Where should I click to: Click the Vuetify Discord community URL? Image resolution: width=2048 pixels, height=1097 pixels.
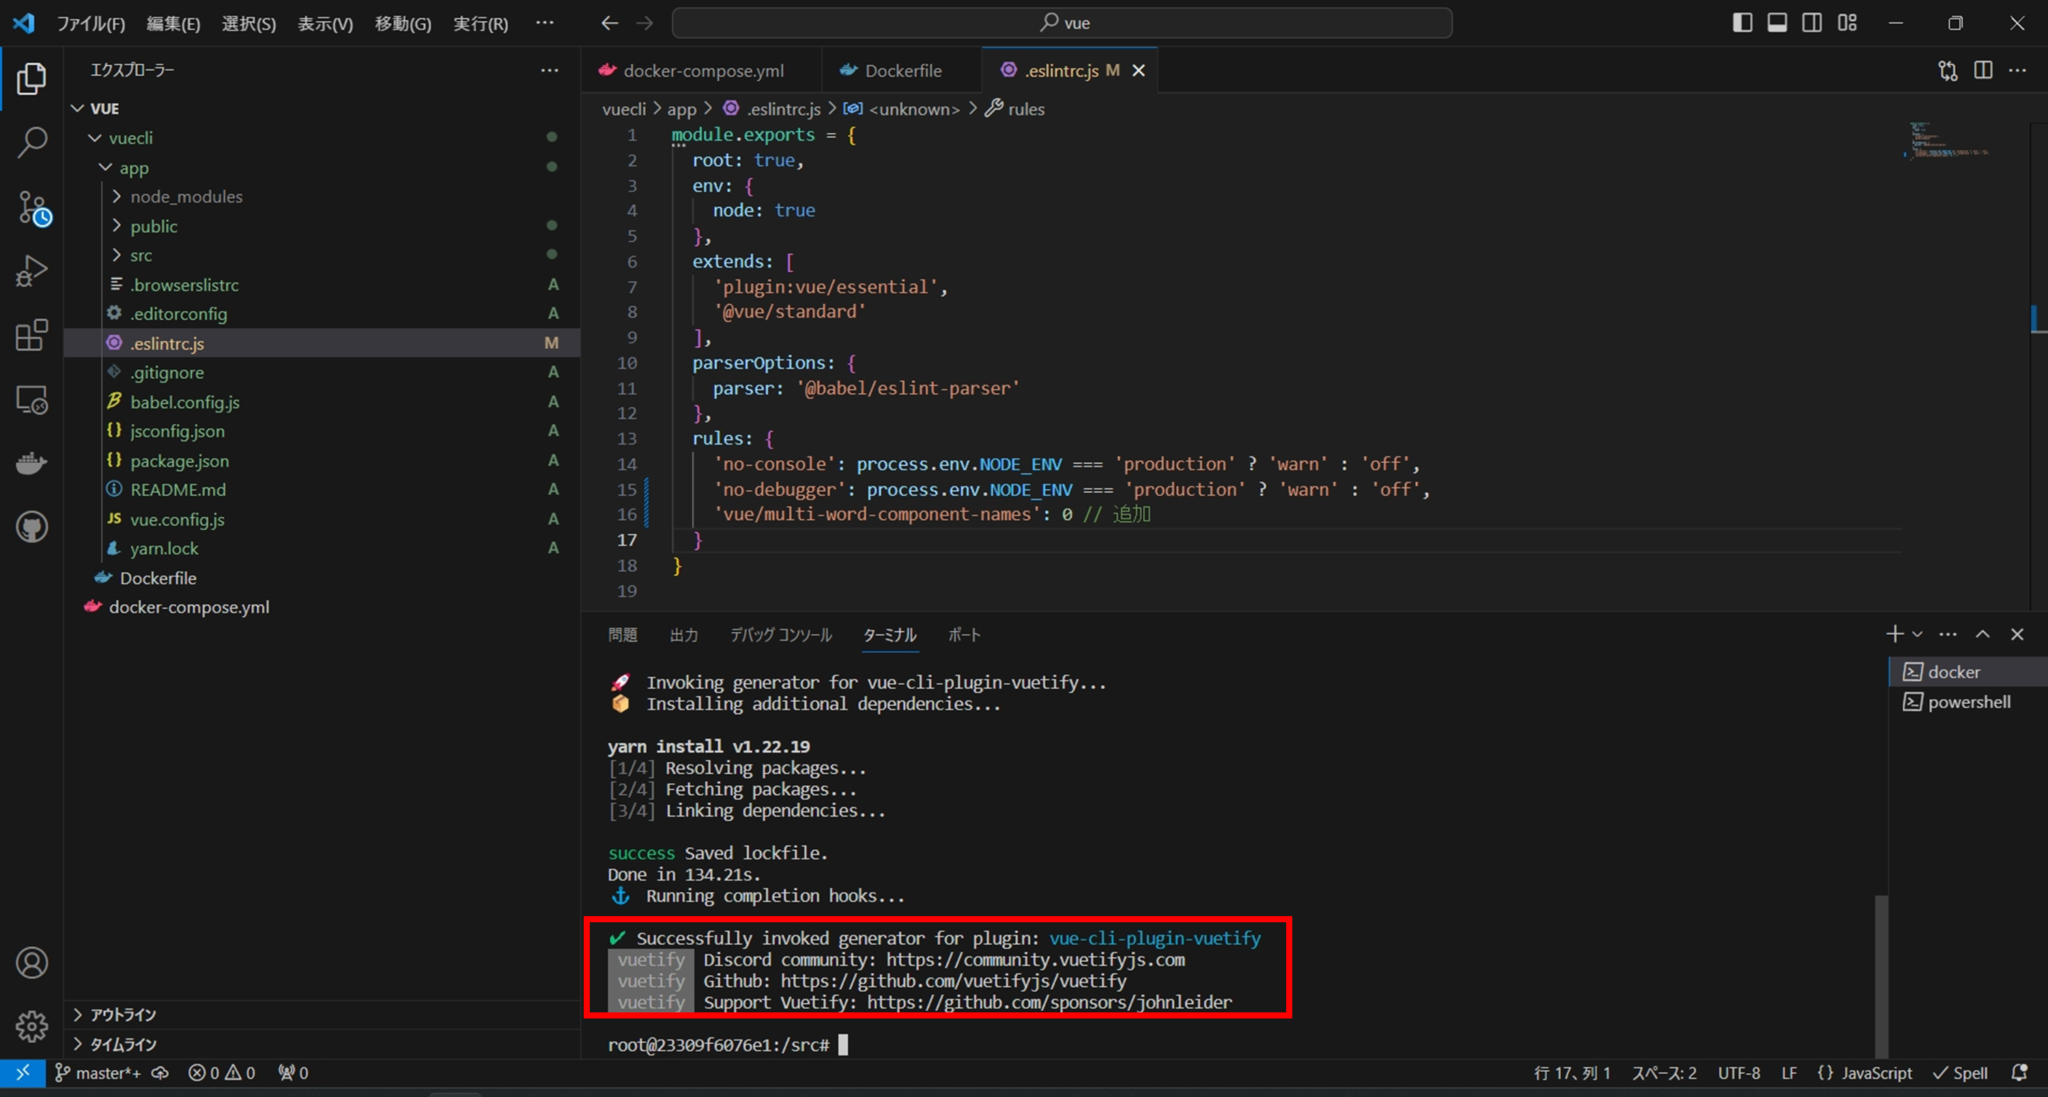[x=1036, y=959]
